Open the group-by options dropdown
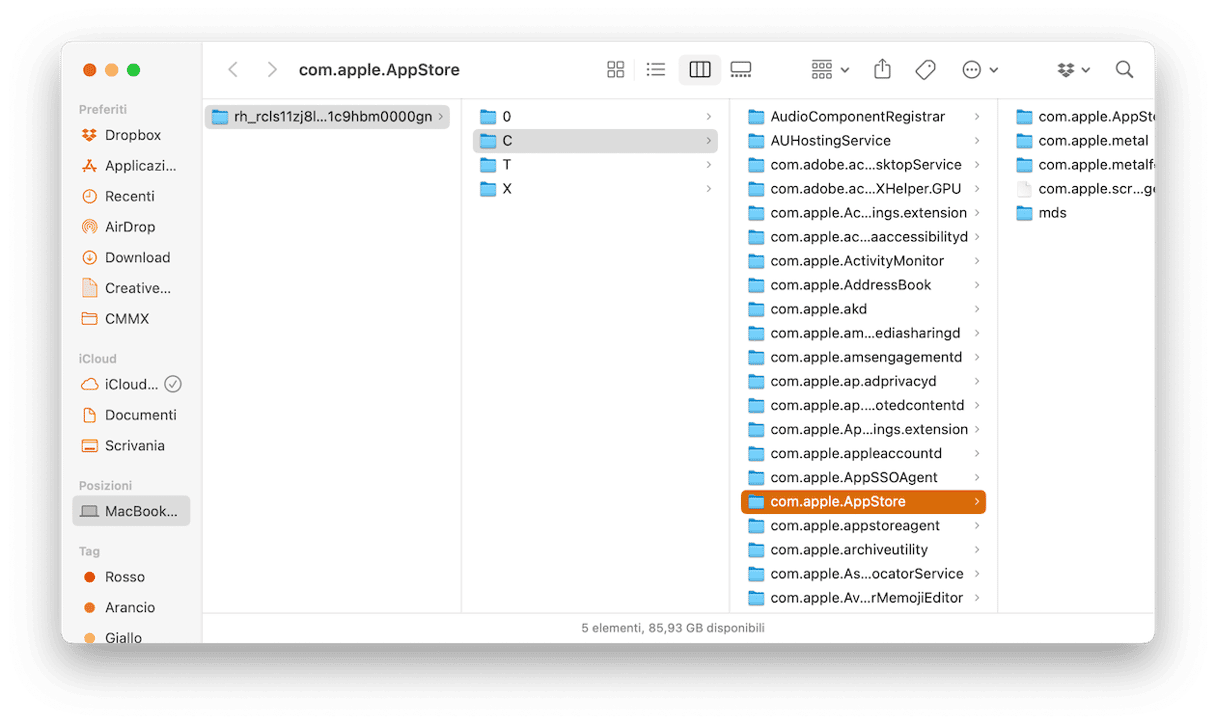 [830, 70]
